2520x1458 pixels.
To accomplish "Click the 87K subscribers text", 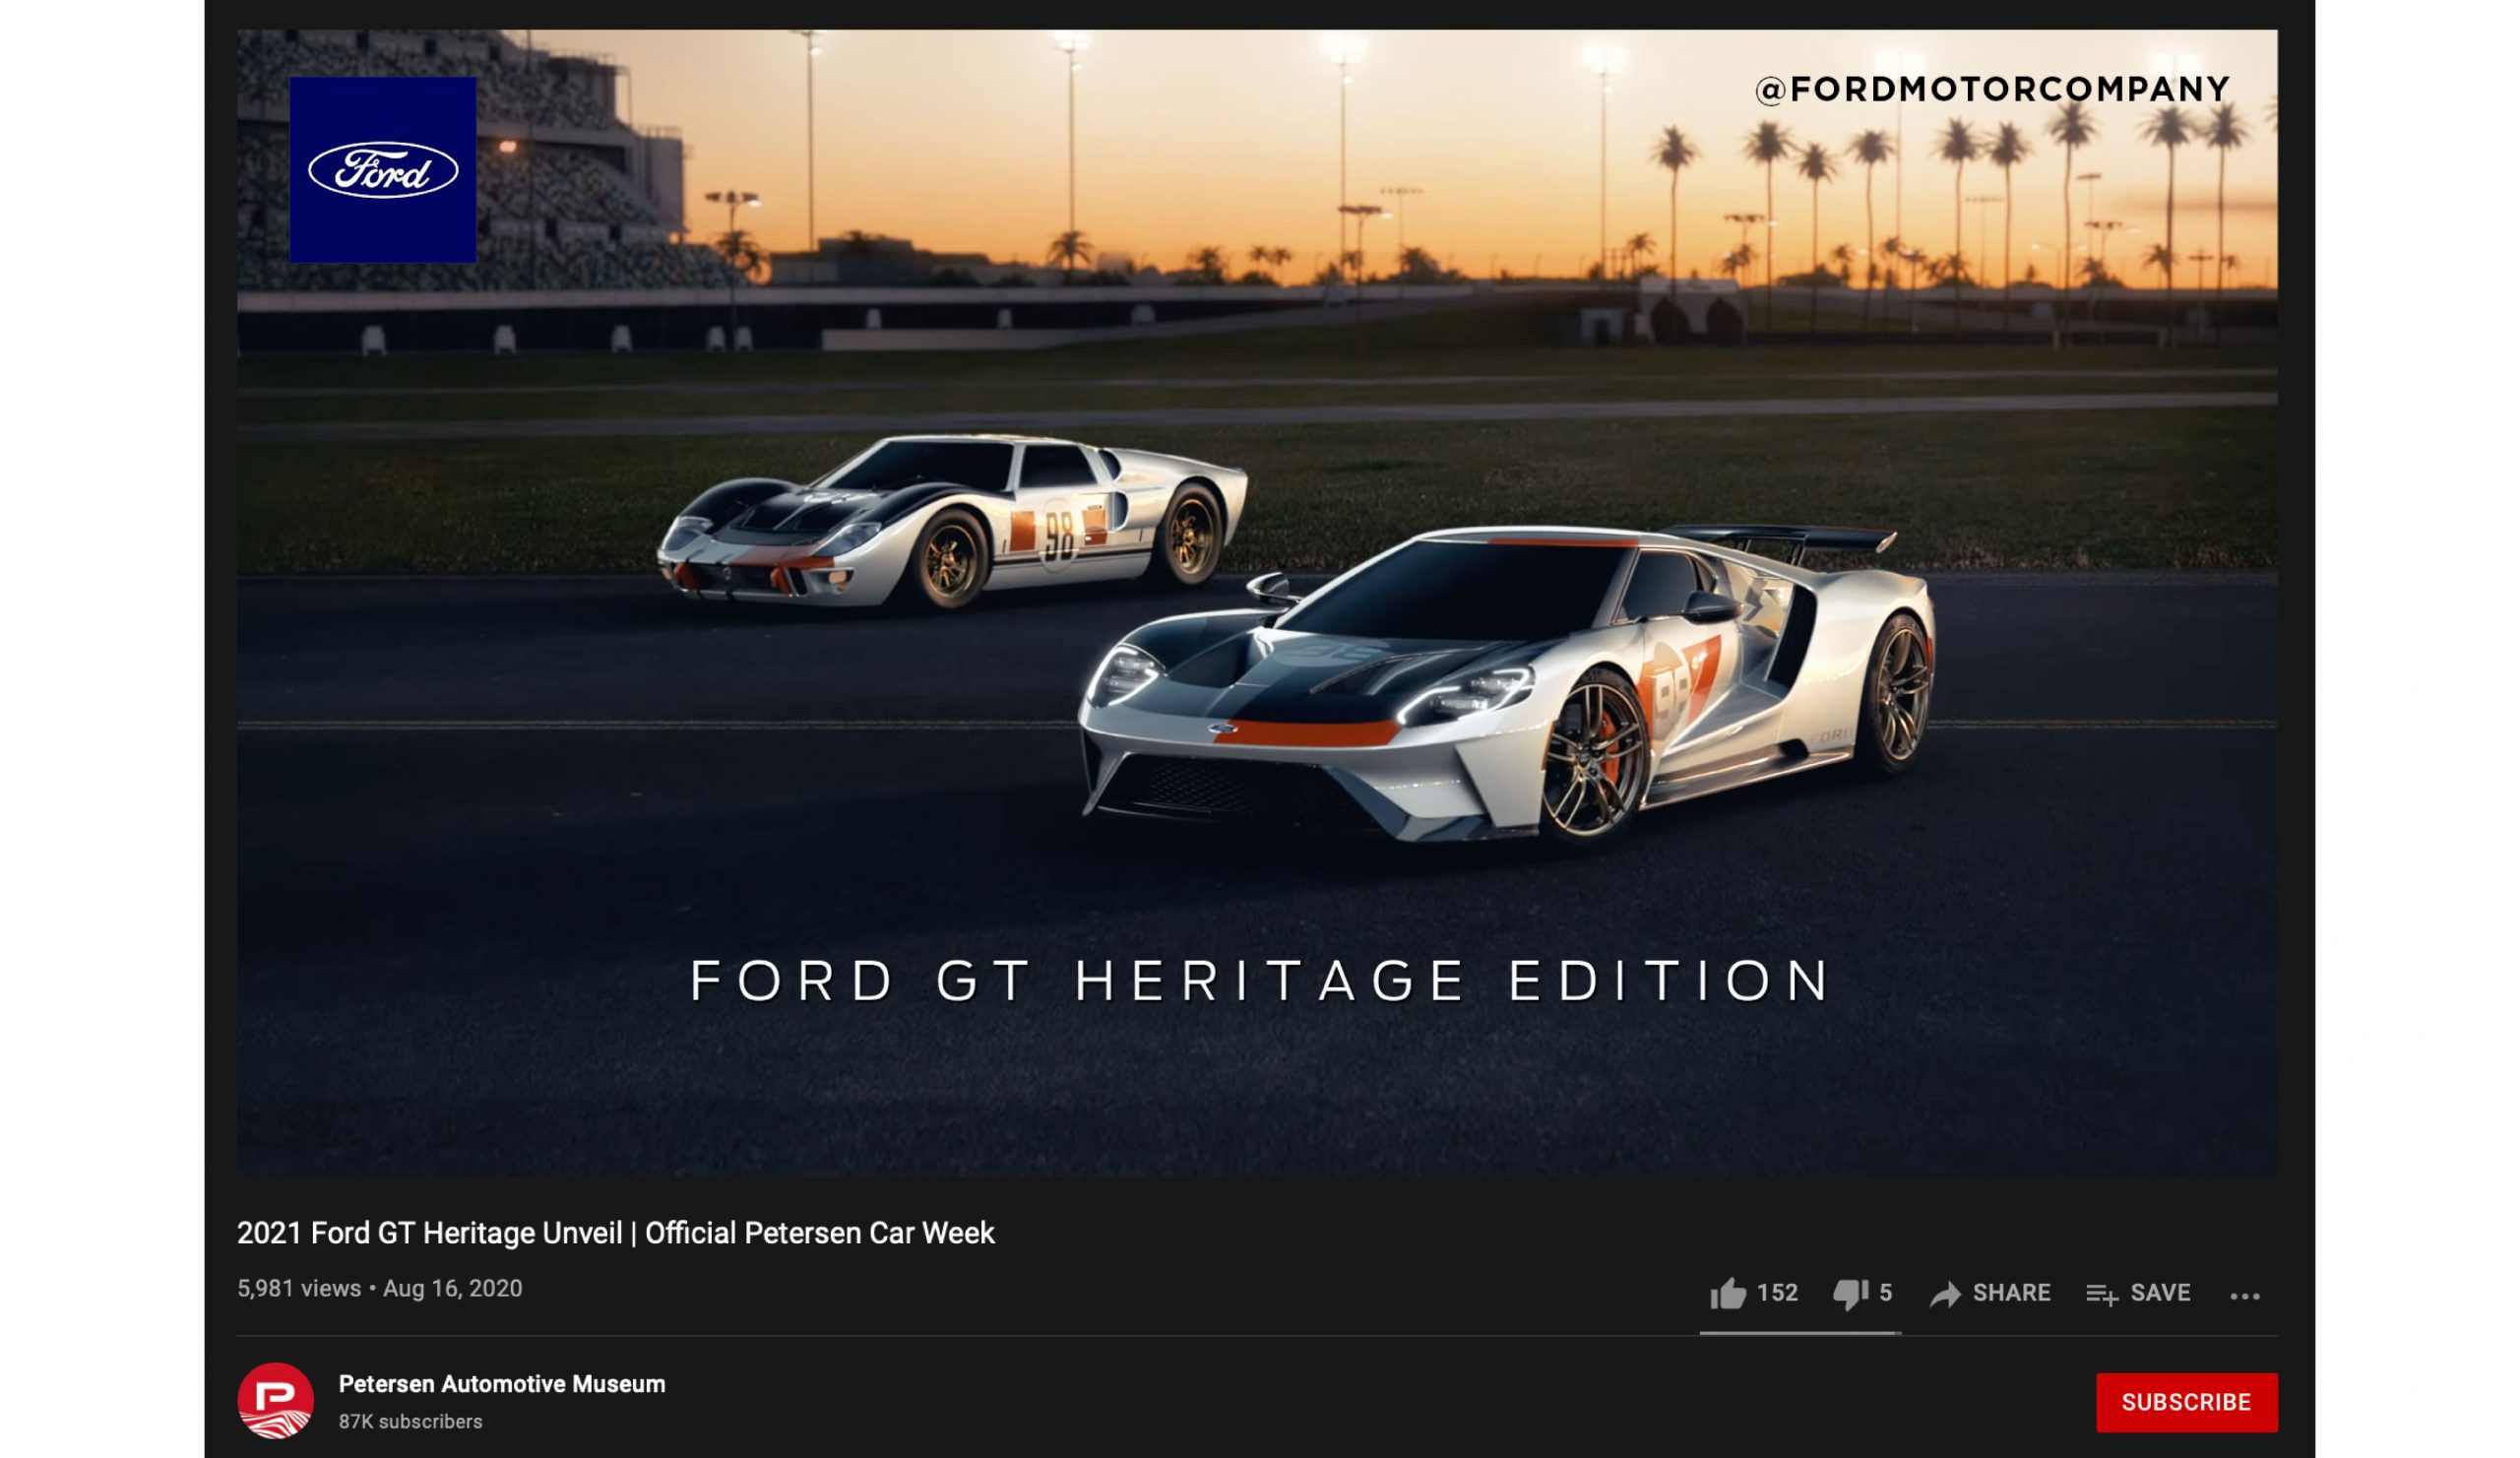I will (x=410, y=1422).
